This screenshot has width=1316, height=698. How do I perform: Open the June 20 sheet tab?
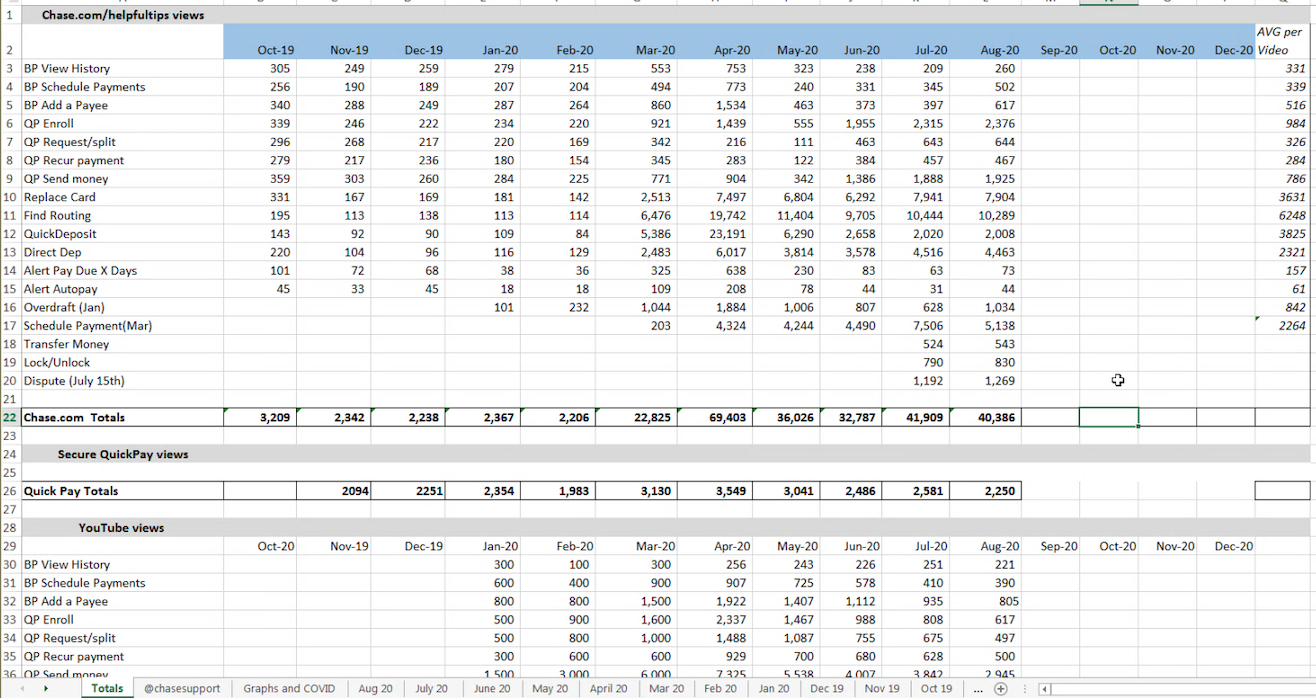click(492, 688)
